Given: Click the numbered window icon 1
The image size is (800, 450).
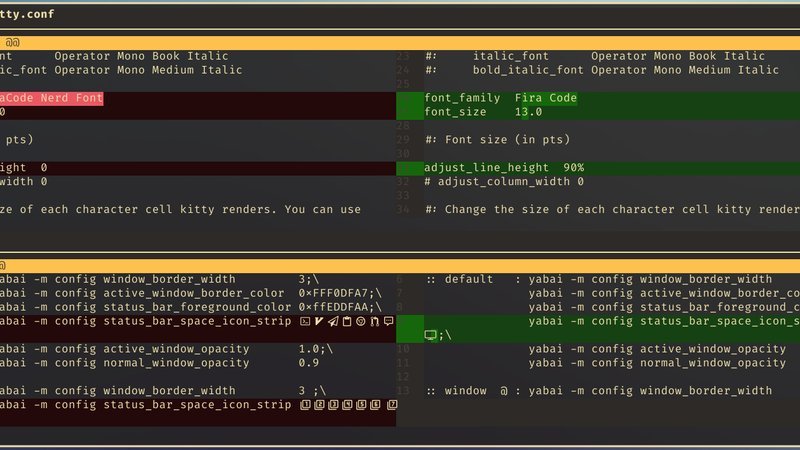Looking at the screenshot, I should (305, 405).
